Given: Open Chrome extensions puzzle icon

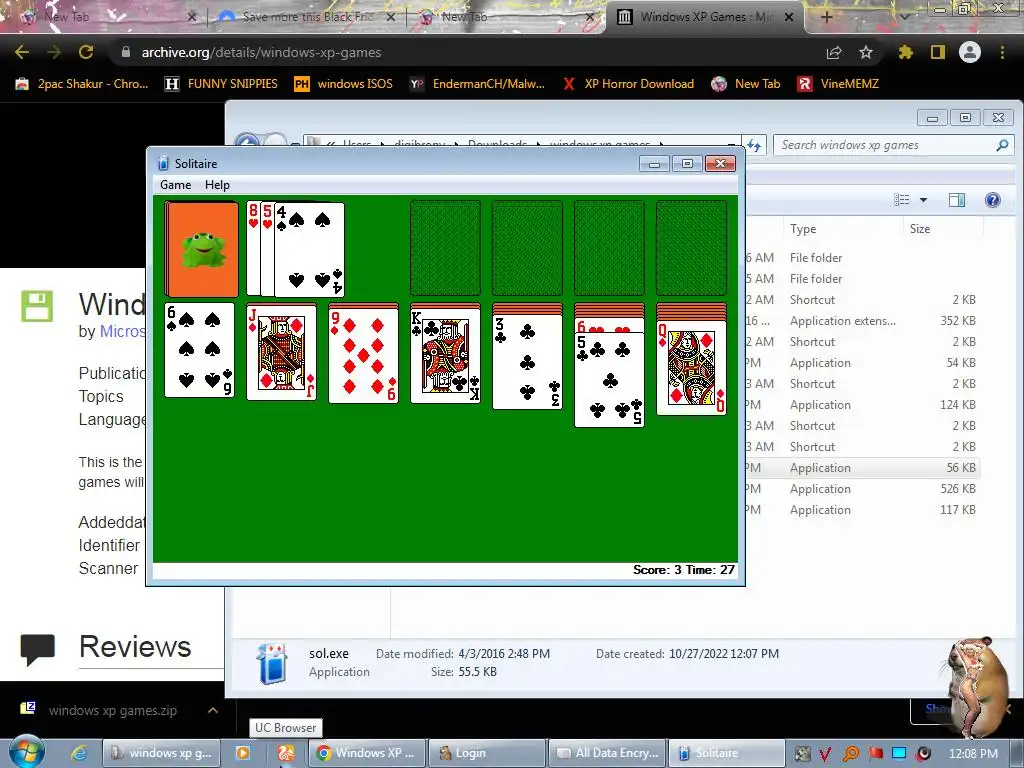Looking at the screenshot, I should pyautogui.click(x=905, y=52).
